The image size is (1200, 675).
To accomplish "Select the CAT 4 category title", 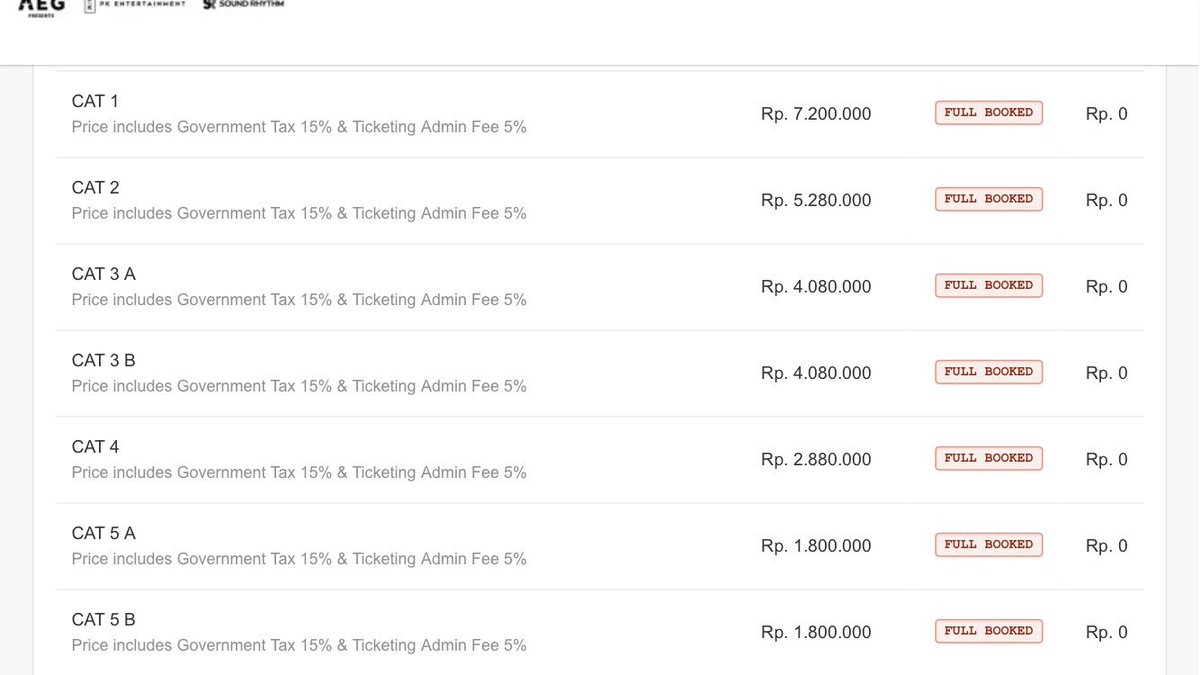I will 95,447.
